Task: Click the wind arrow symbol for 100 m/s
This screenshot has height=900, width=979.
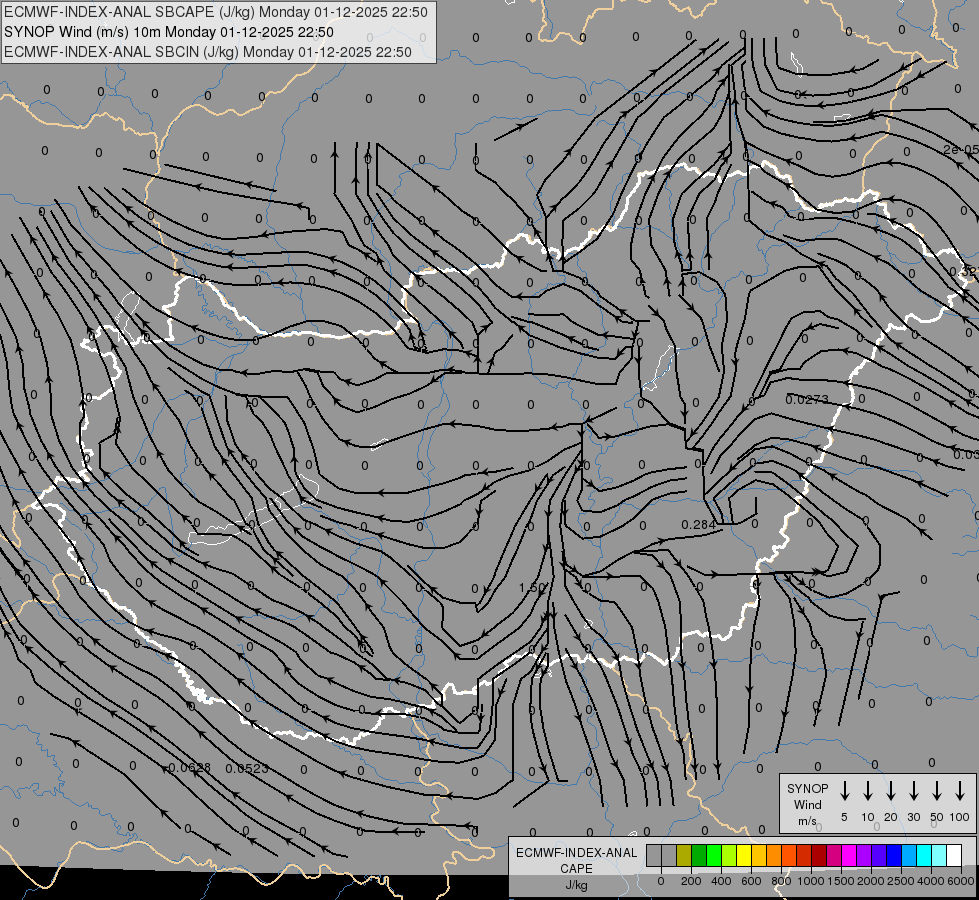Action: click(960, 790)
